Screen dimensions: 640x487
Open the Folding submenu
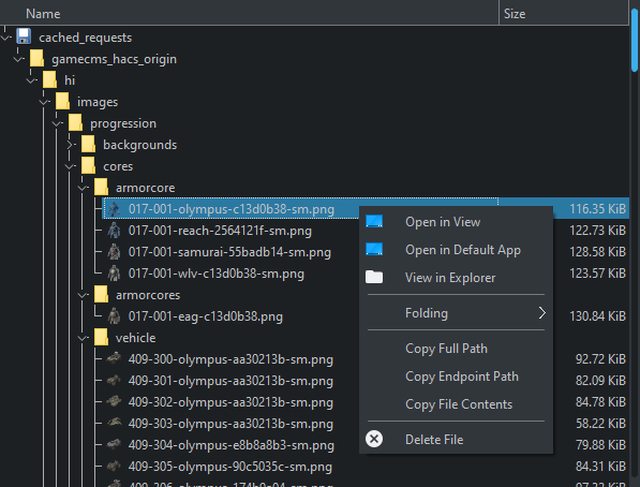point(456,313)
